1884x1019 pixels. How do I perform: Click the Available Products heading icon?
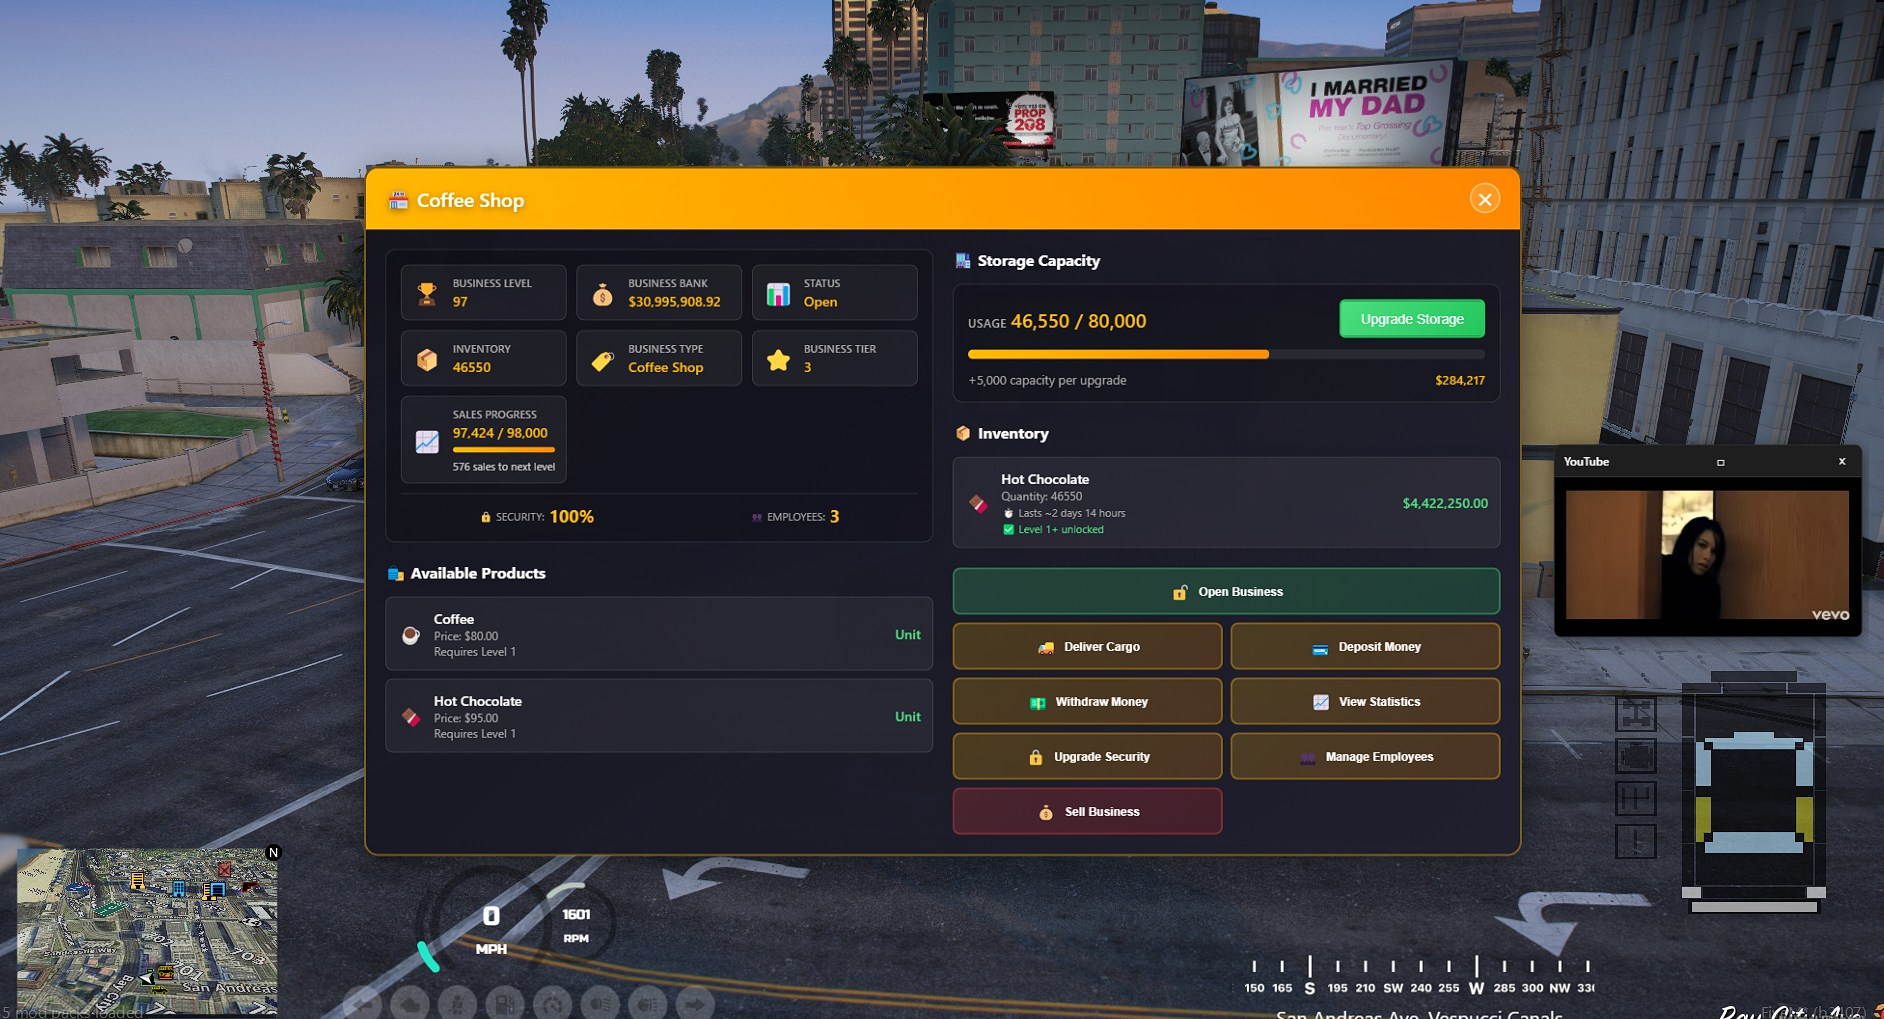point(396,574)
